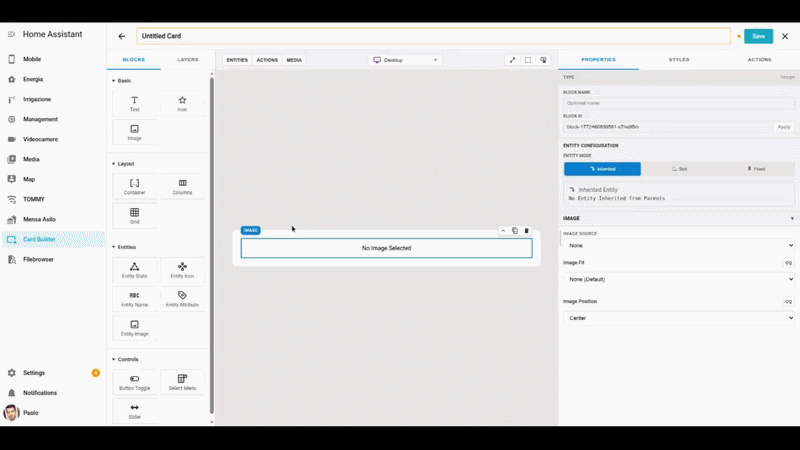Open the Image Position dropdown
Image resolution: width=800 pixels, height=450 pixels.
click(679, 318)
